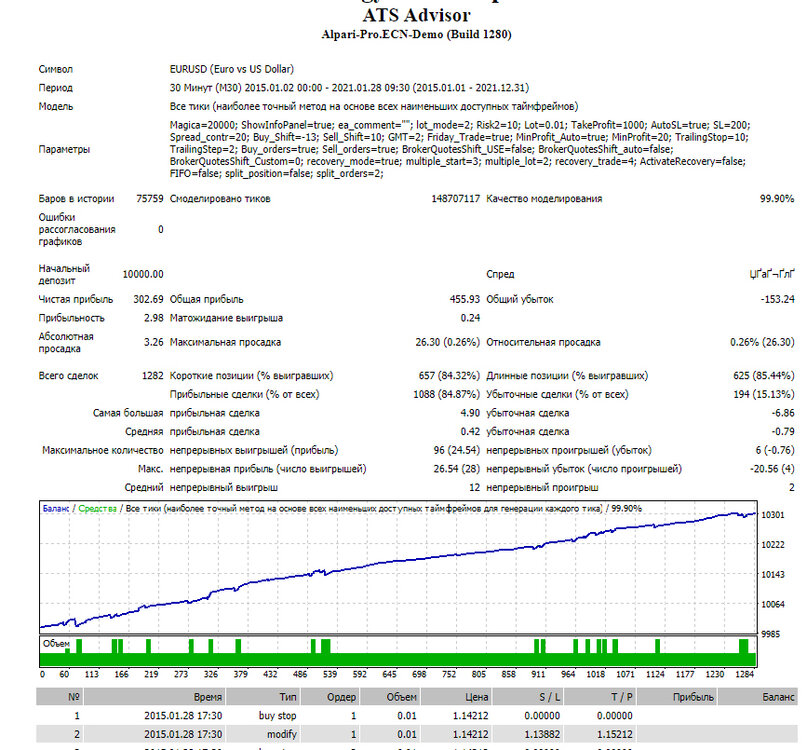Click the 'Матожидание выигрыша' label
This screenshot has width=807, height=750.
(226, 318)
